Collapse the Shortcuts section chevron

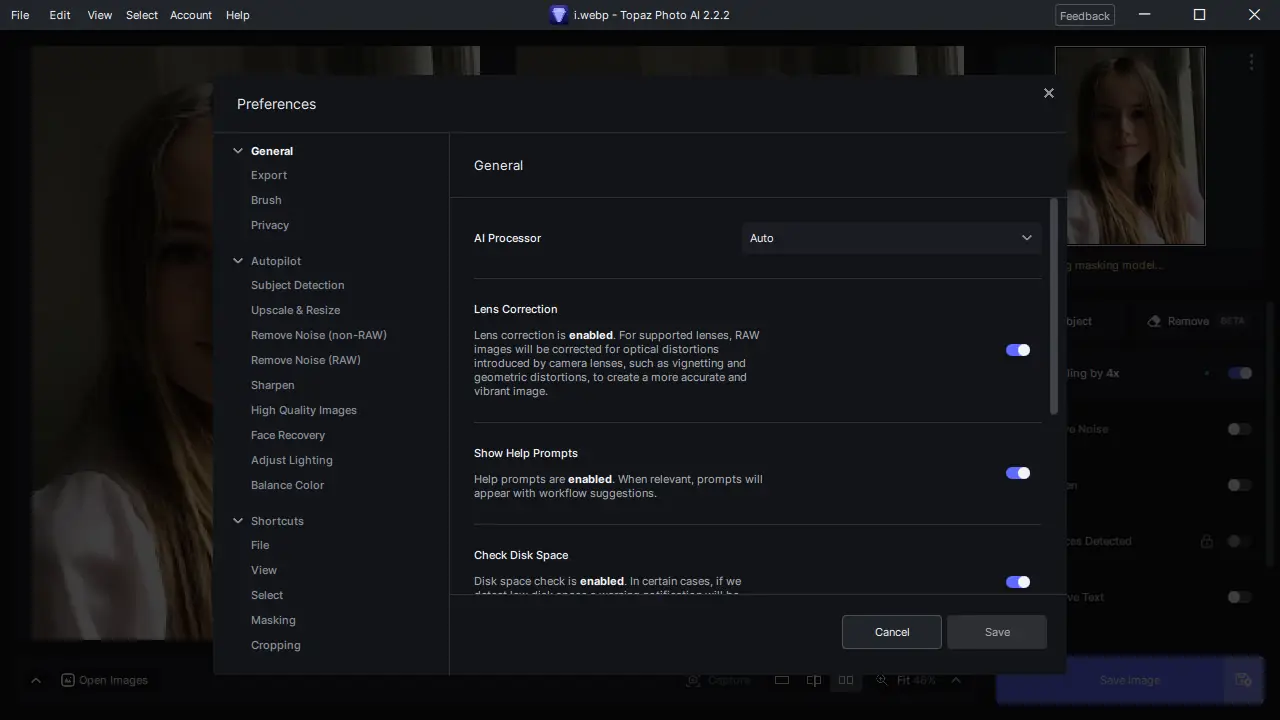(238, 521)
